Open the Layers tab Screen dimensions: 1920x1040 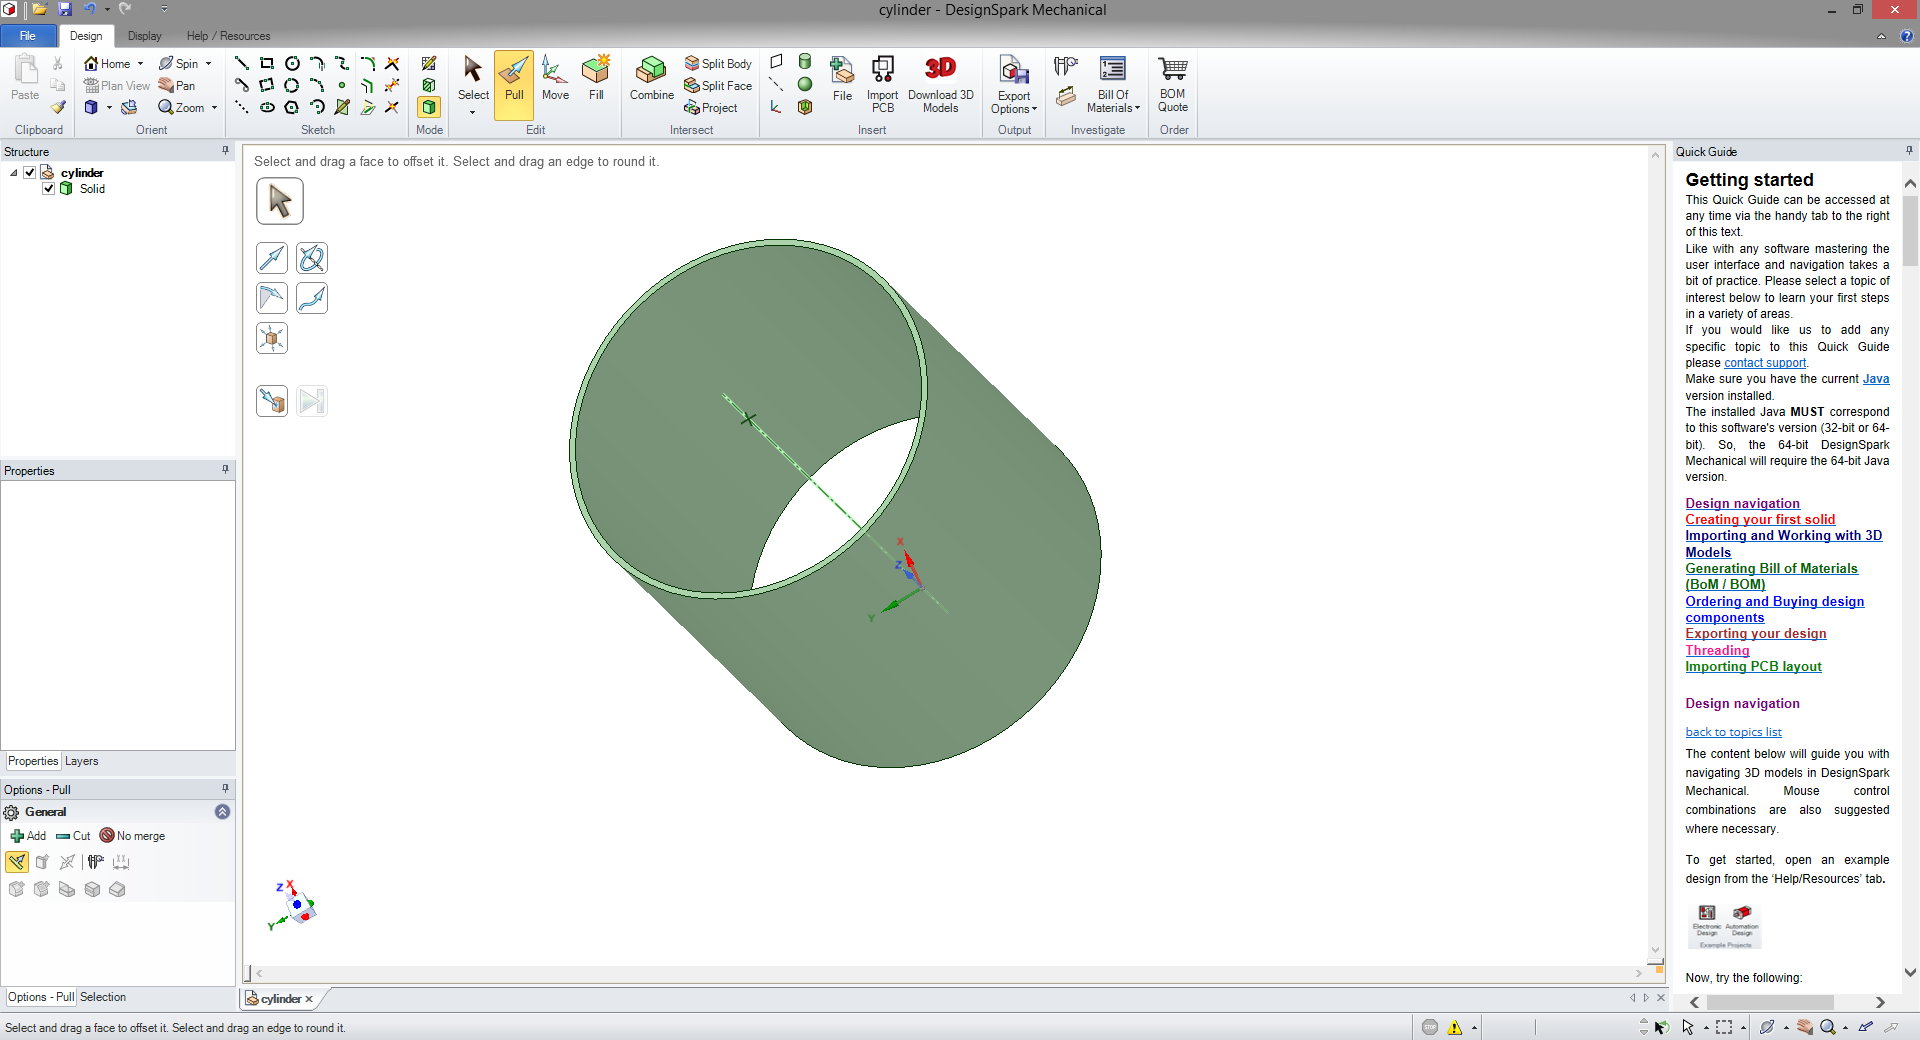point(82,761)
